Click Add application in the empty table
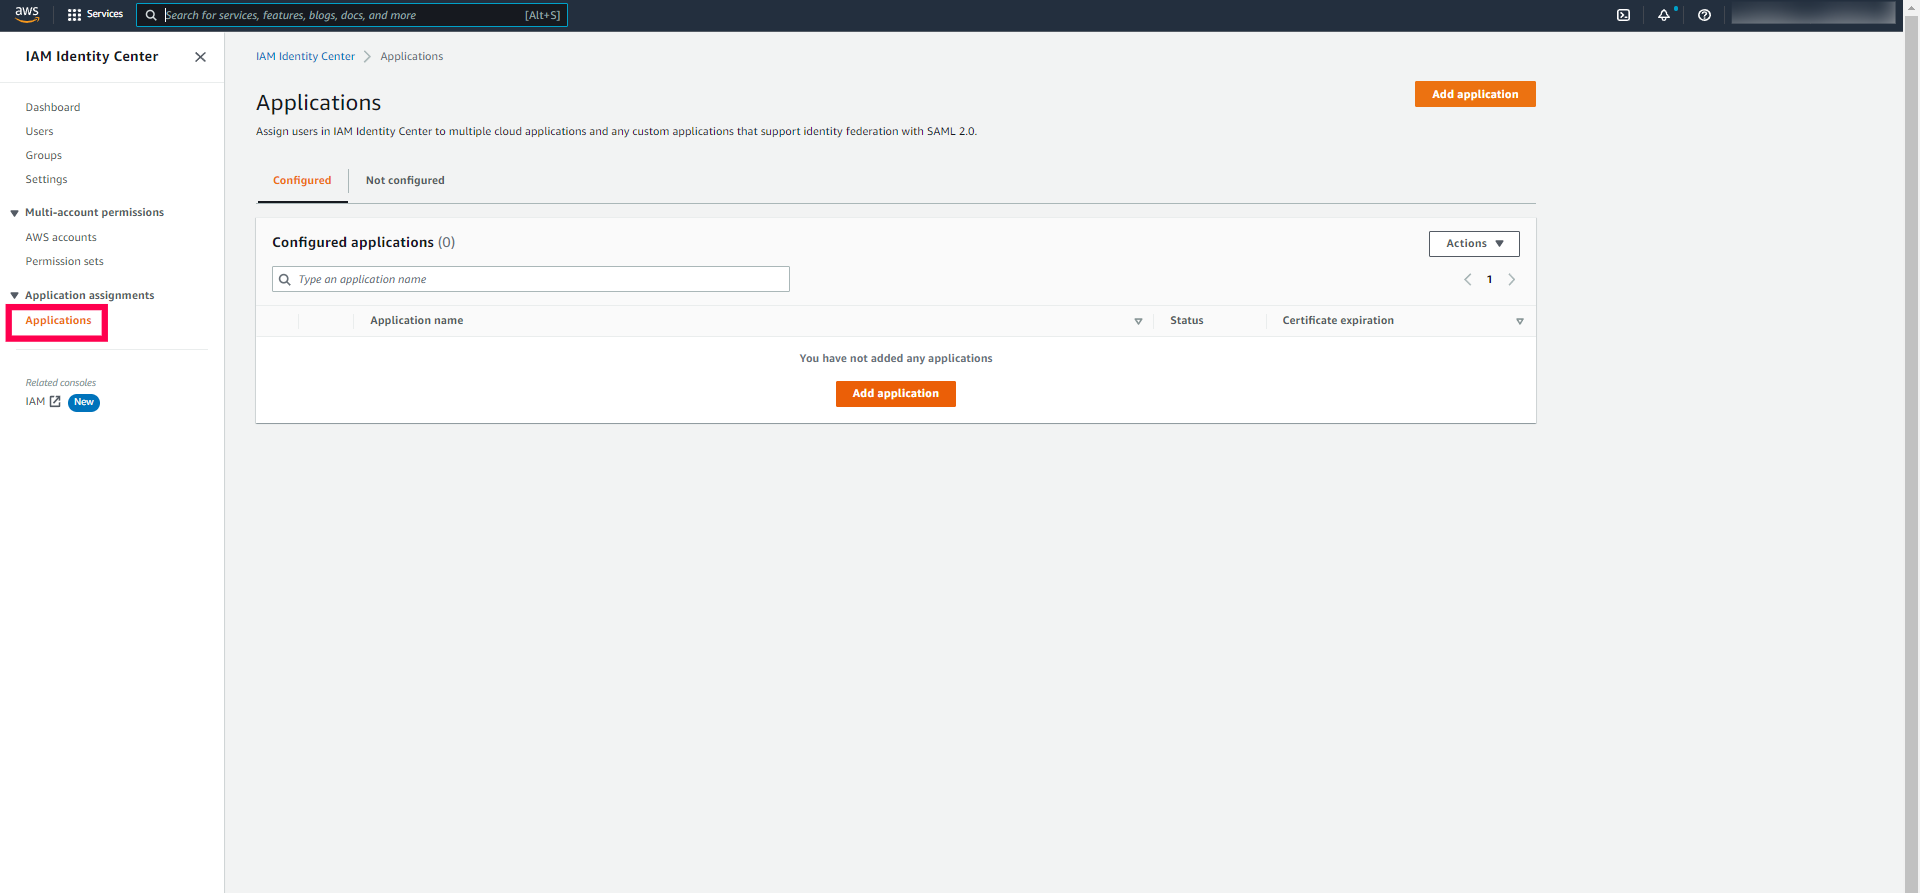The width and height of the screenshot is (1920, 893). pos(896,394)
